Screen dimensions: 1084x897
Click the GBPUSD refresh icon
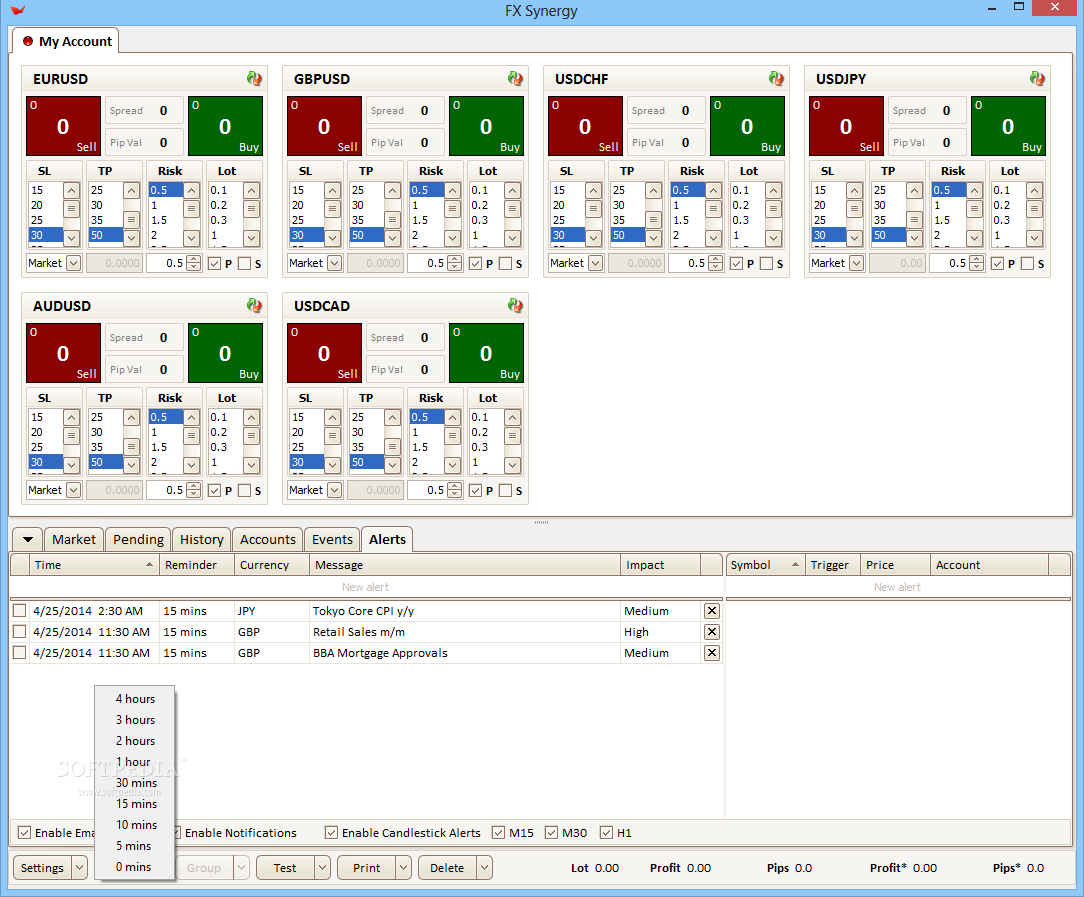point(515,78)
